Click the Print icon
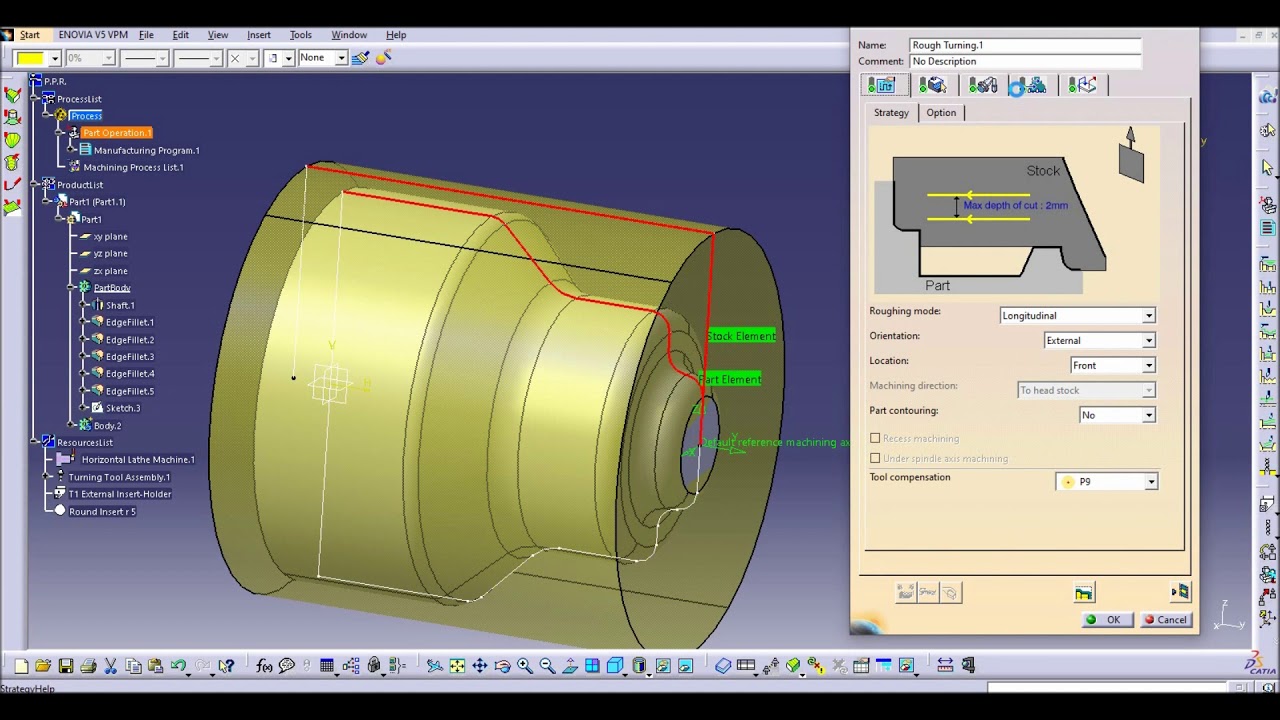This screenshot has height=720, width=1280. click(88, 666)
